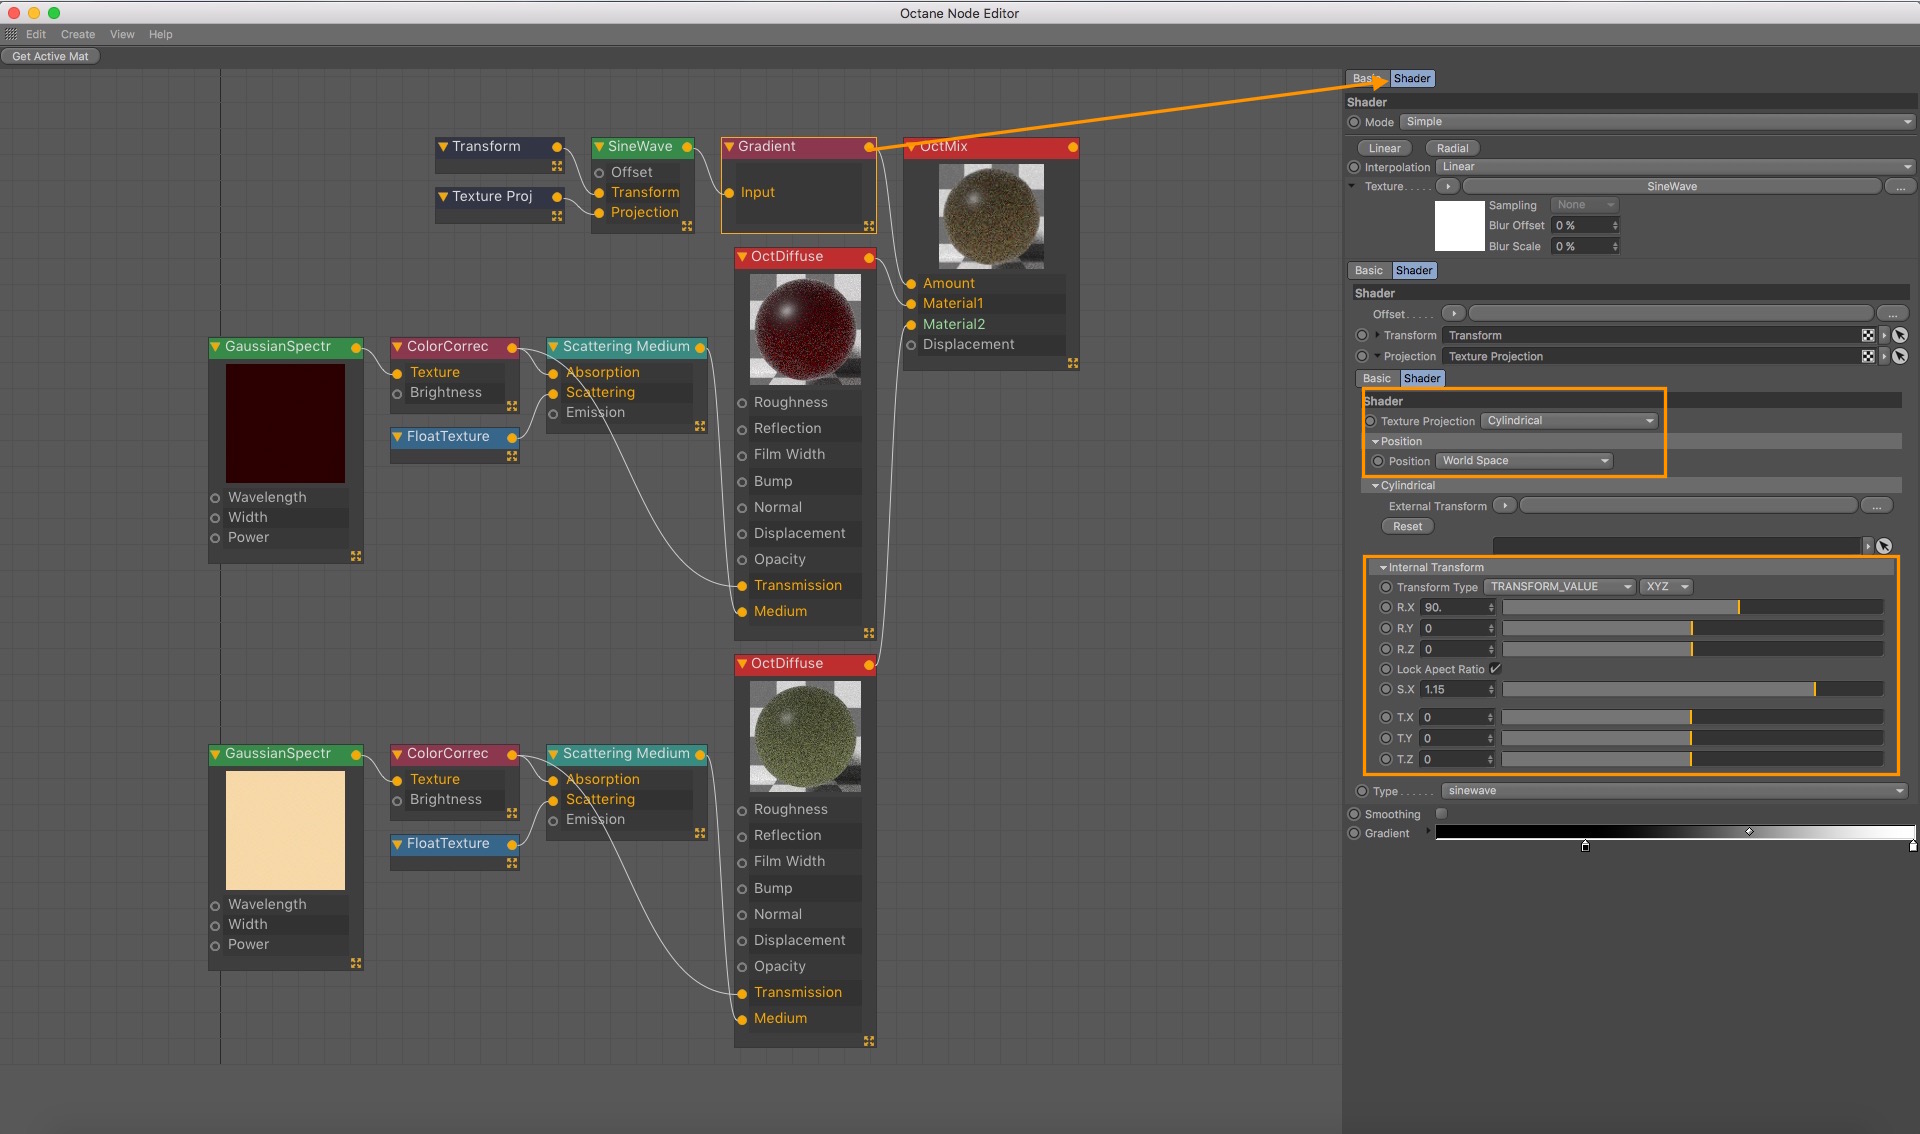Image resolution: width=1920 pixels, height=1134 pixels.
Task: Click the S.X value slider
Action: 1692,690
